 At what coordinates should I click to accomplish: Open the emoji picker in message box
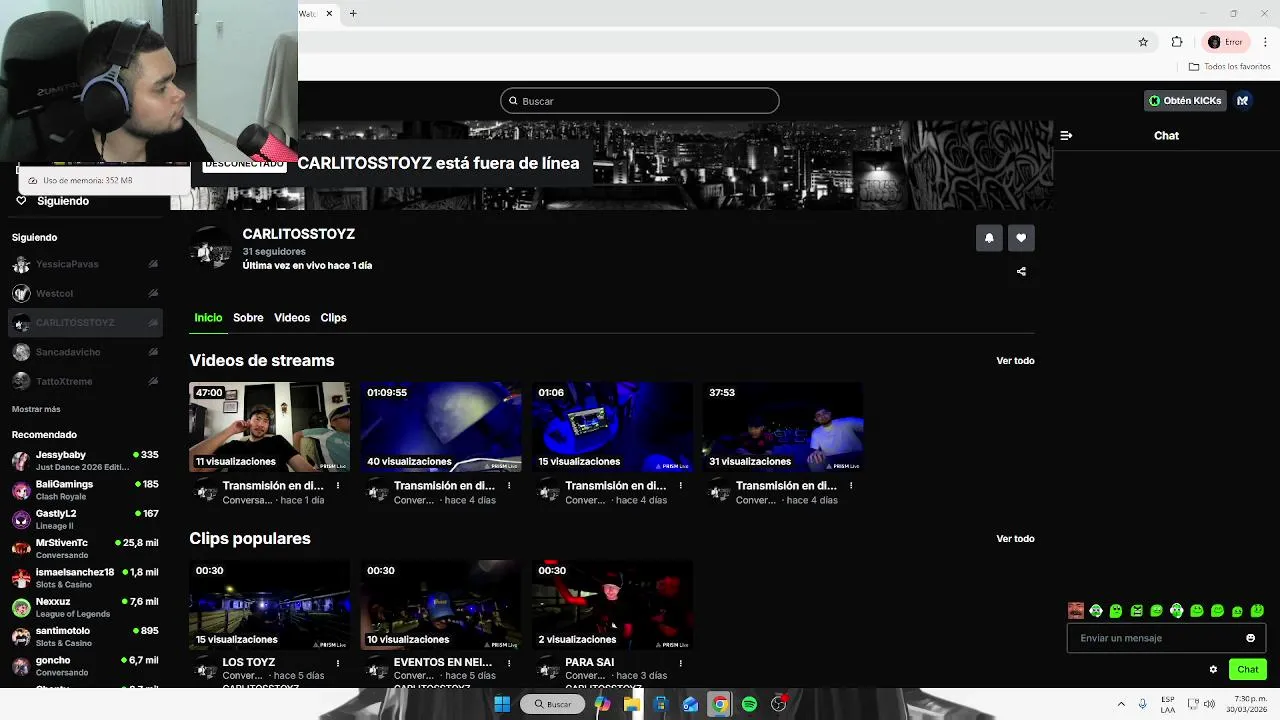1250,638
